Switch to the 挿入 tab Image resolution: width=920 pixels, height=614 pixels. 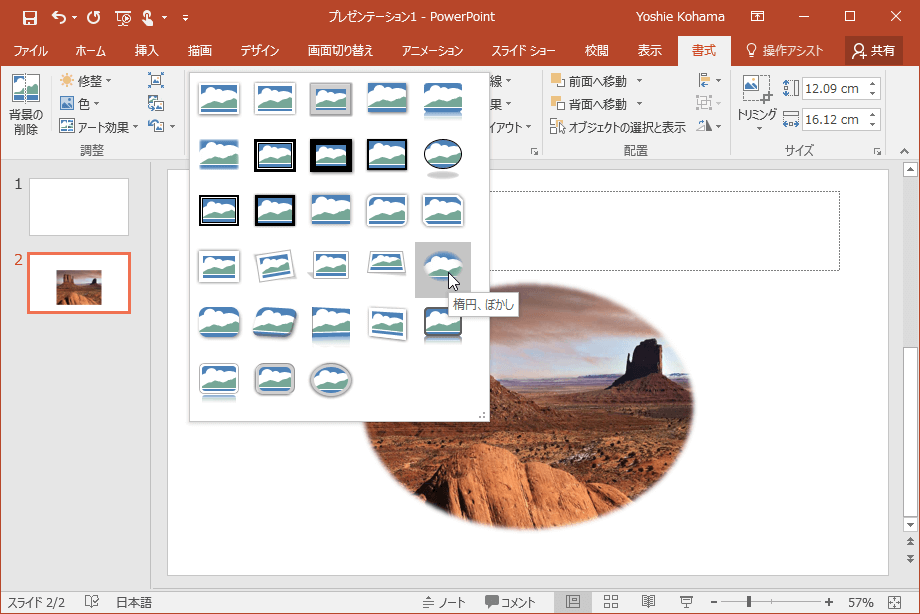(x=147, y=50)
